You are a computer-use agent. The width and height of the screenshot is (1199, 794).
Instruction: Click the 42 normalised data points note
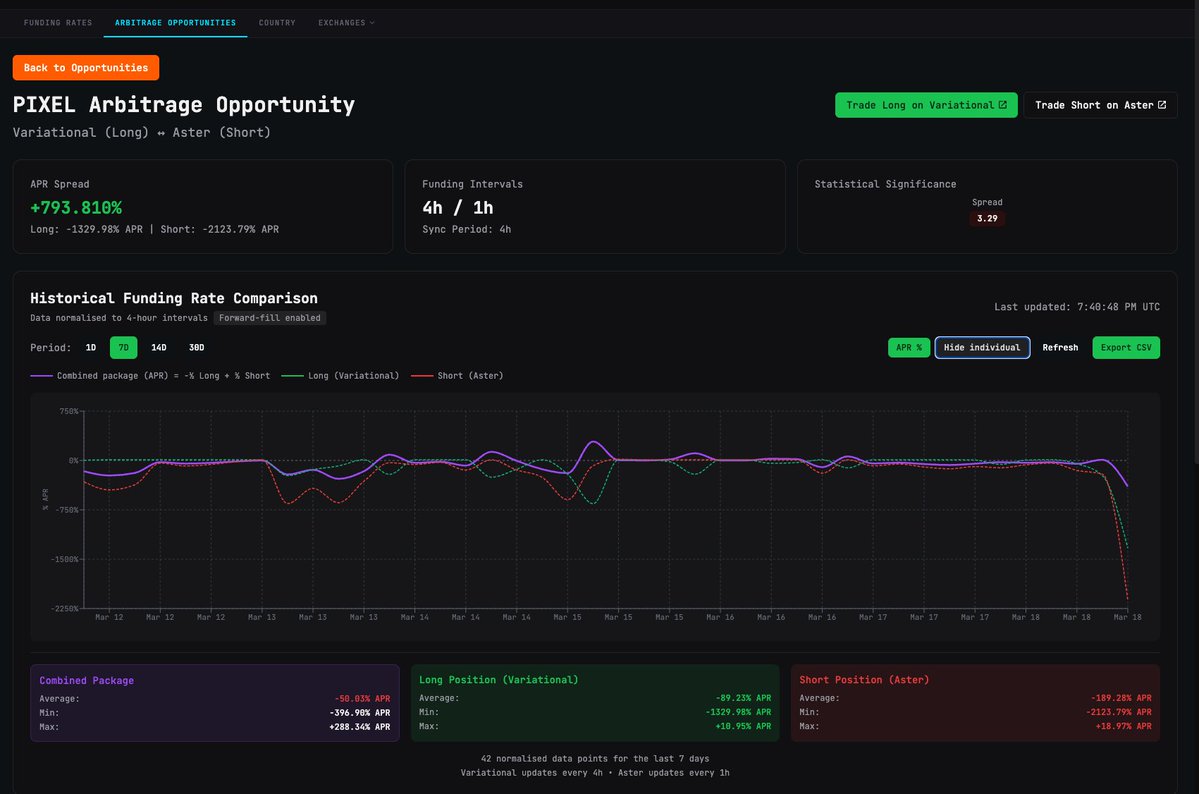coord(595,759)
